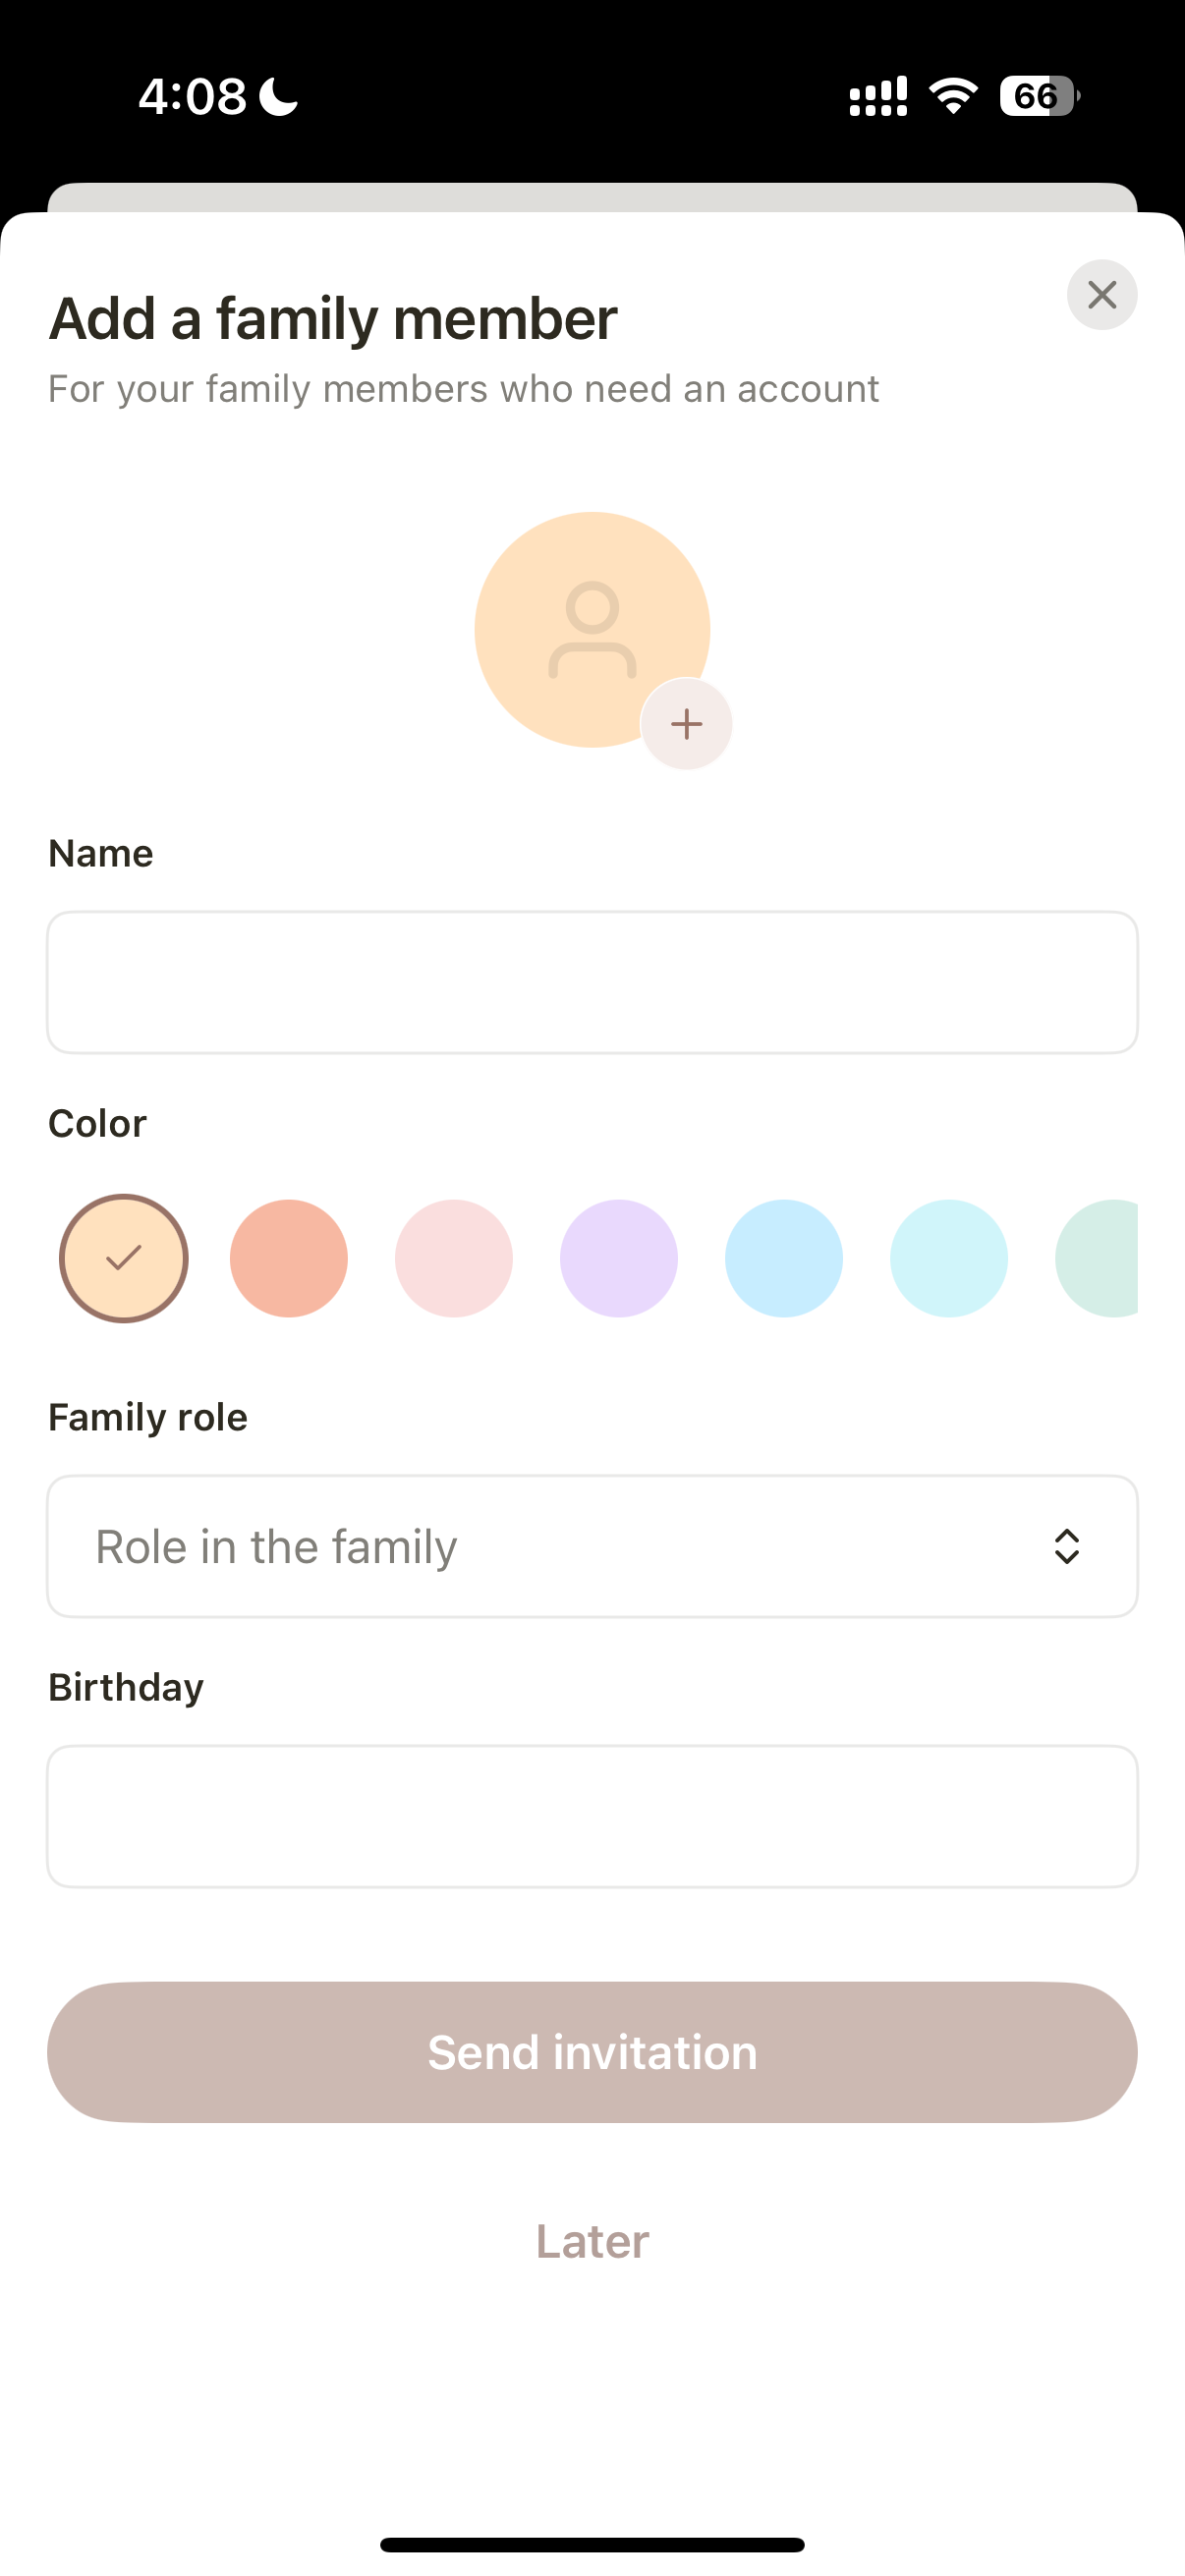The height and width of the screenshot is (2576, 1185).
Task: Tap the battery indicator showing 66
Action: pos(1039,96)
